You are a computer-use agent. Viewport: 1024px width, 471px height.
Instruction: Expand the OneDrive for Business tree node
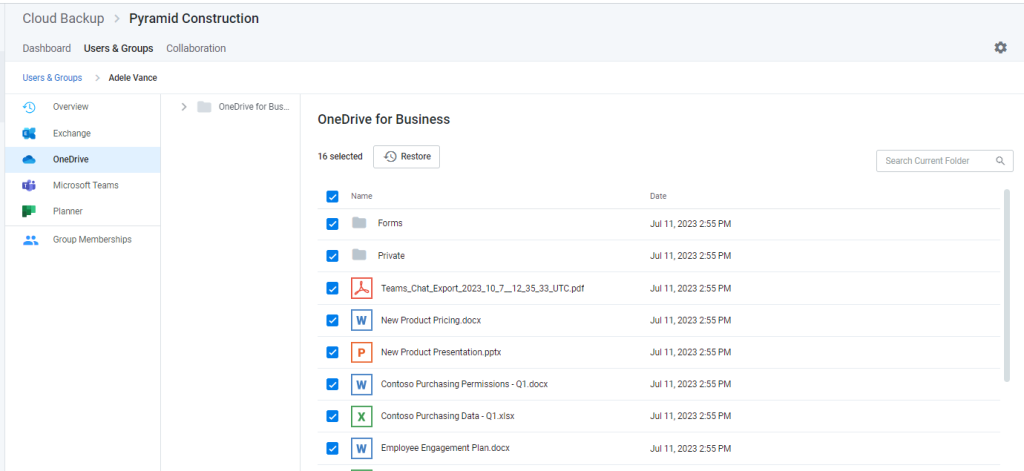(x=184, y=106)
